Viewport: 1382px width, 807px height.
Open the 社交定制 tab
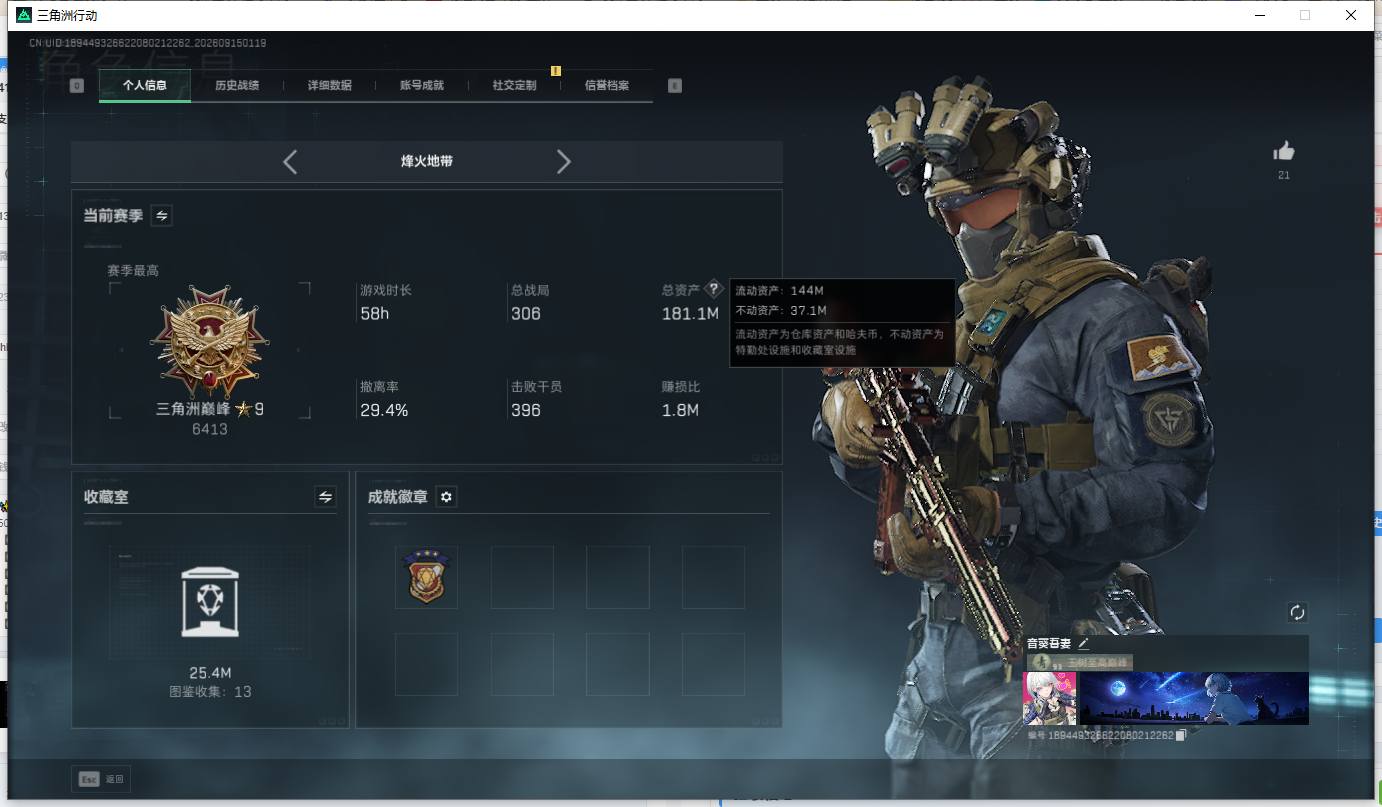click(x=515, y=86)
